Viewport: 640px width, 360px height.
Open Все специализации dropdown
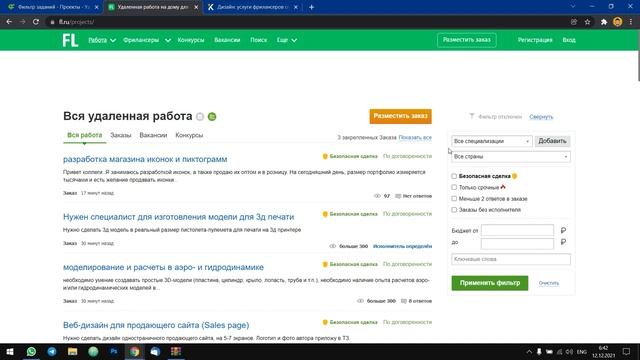click(491, 141)
